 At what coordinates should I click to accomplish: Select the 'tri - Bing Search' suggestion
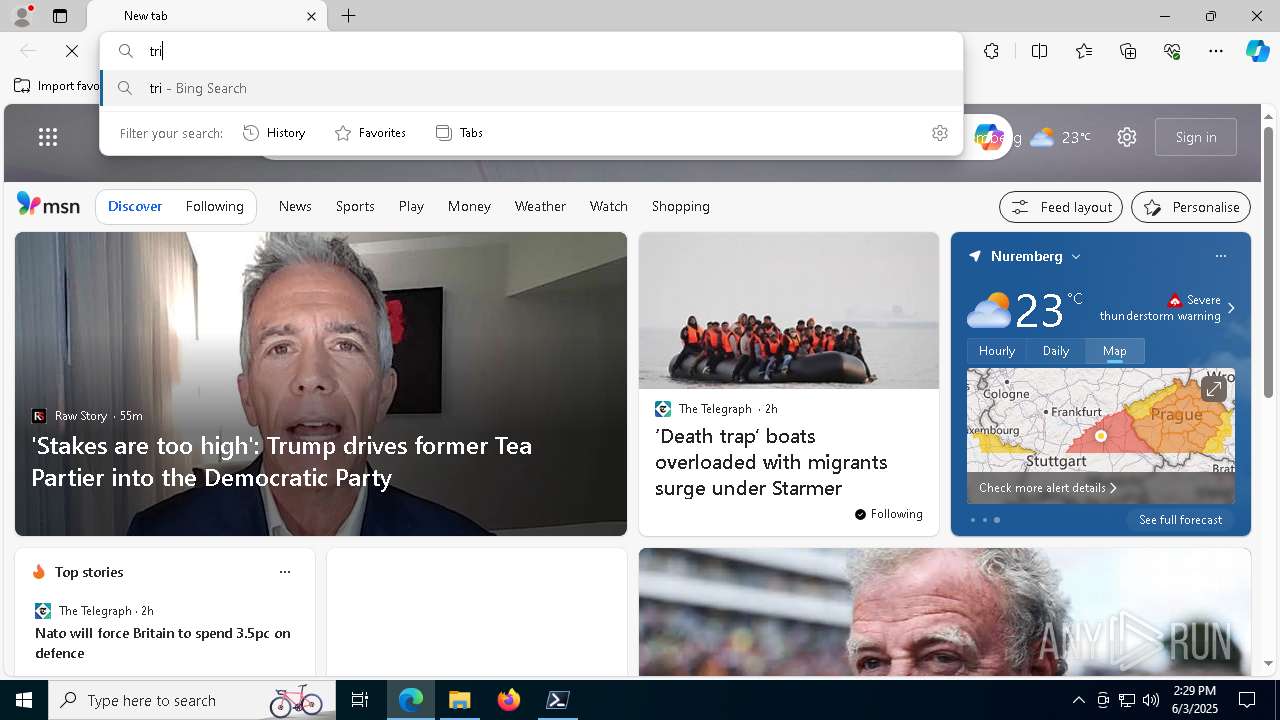[531, 88]
